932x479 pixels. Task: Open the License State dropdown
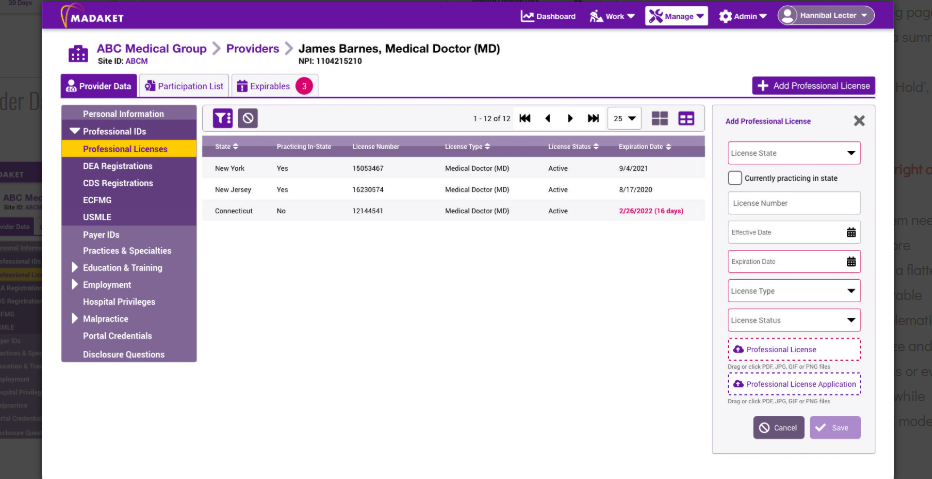tap(794, 153)
